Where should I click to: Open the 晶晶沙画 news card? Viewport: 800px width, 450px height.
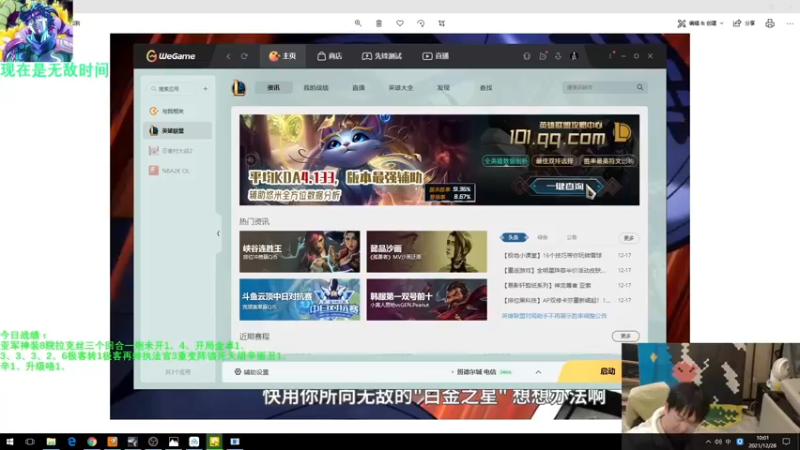click(x=427, y=252)
